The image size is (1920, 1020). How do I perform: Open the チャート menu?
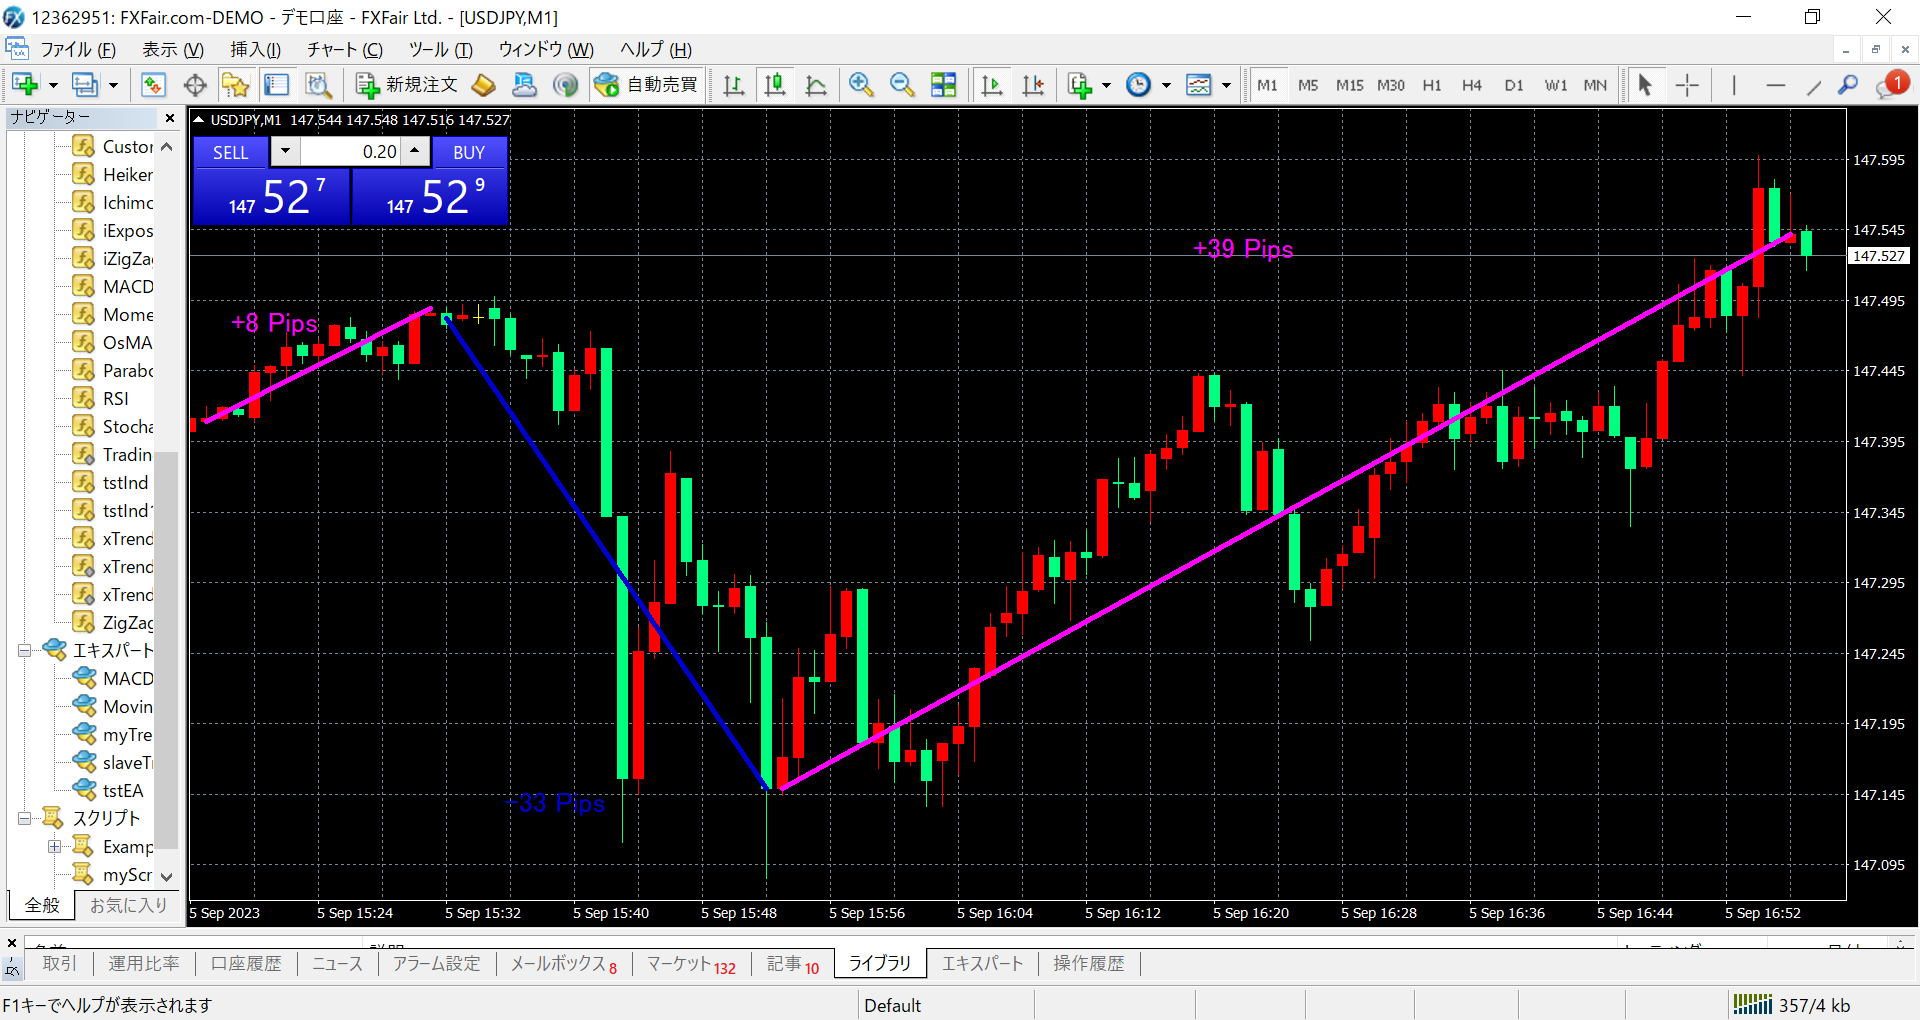pos(344,49)
